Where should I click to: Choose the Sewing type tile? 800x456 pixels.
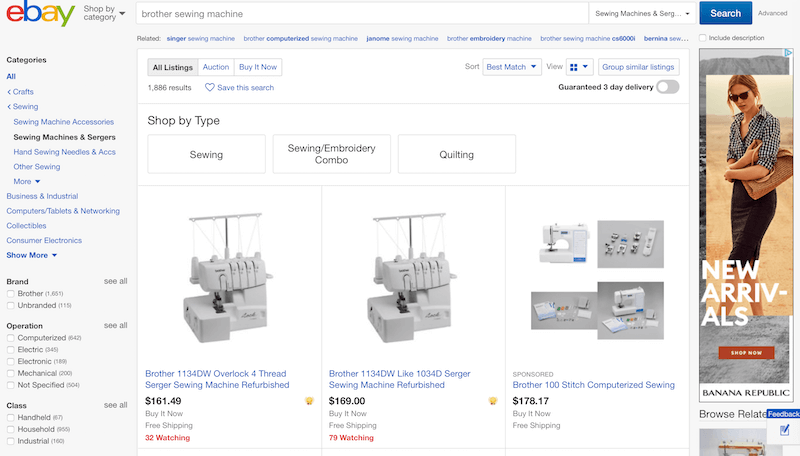206,154
